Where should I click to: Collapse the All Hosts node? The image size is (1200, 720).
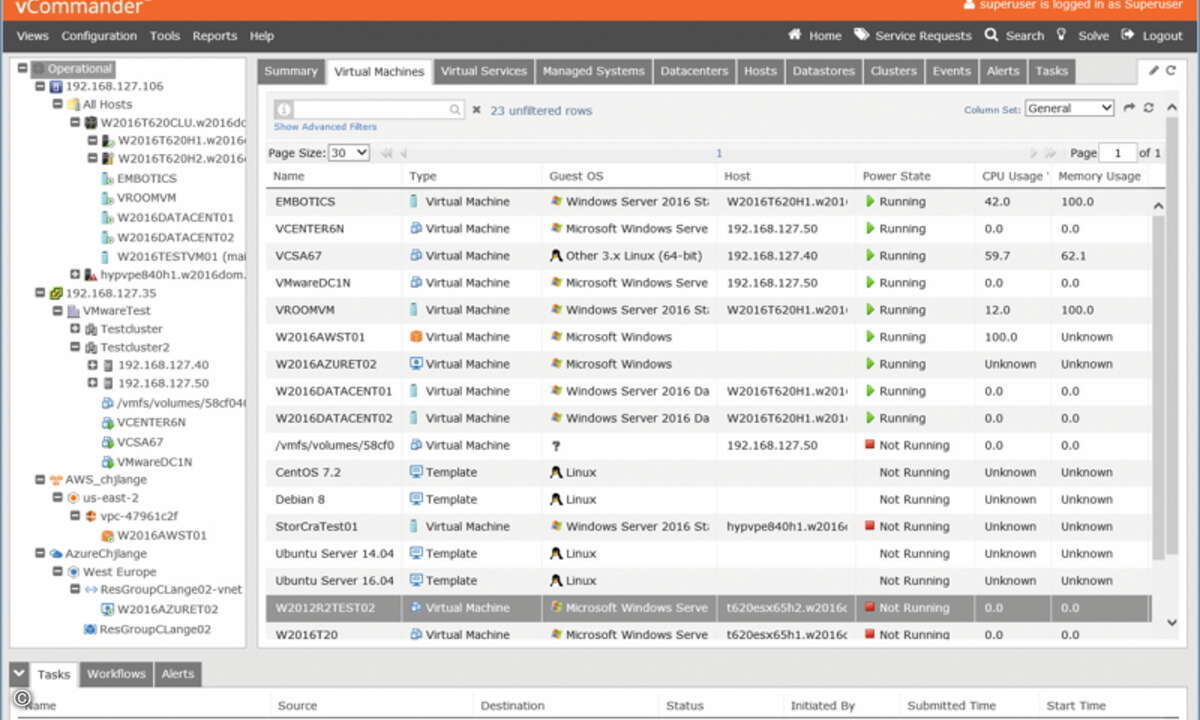(x=57, y=104)
